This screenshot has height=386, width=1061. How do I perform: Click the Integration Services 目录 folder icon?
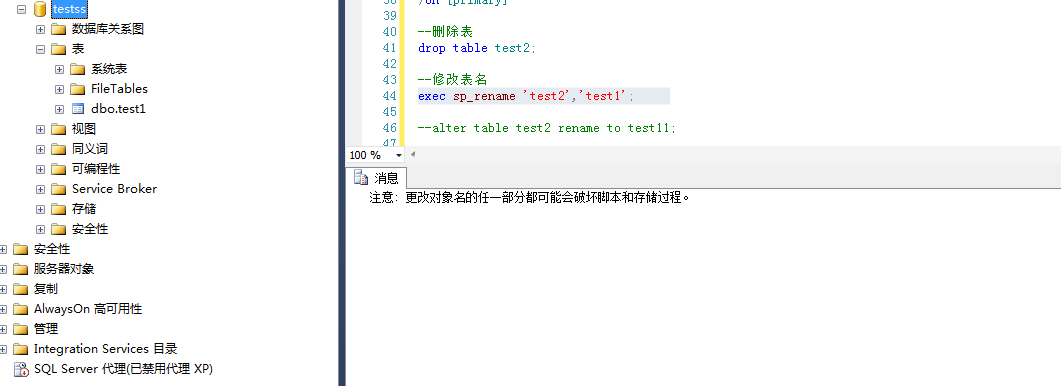coord(21,349)
